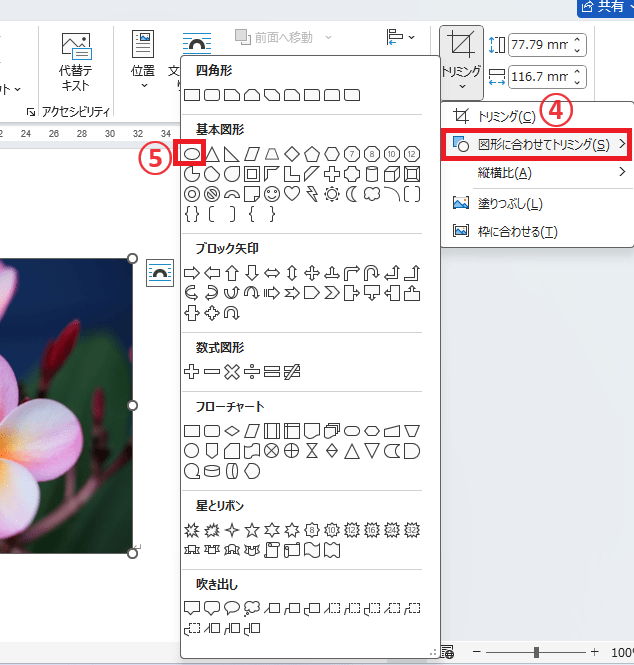Pick the oval speech bubble callout
This screenshot has width=634, height=665.
coord(232,608)
